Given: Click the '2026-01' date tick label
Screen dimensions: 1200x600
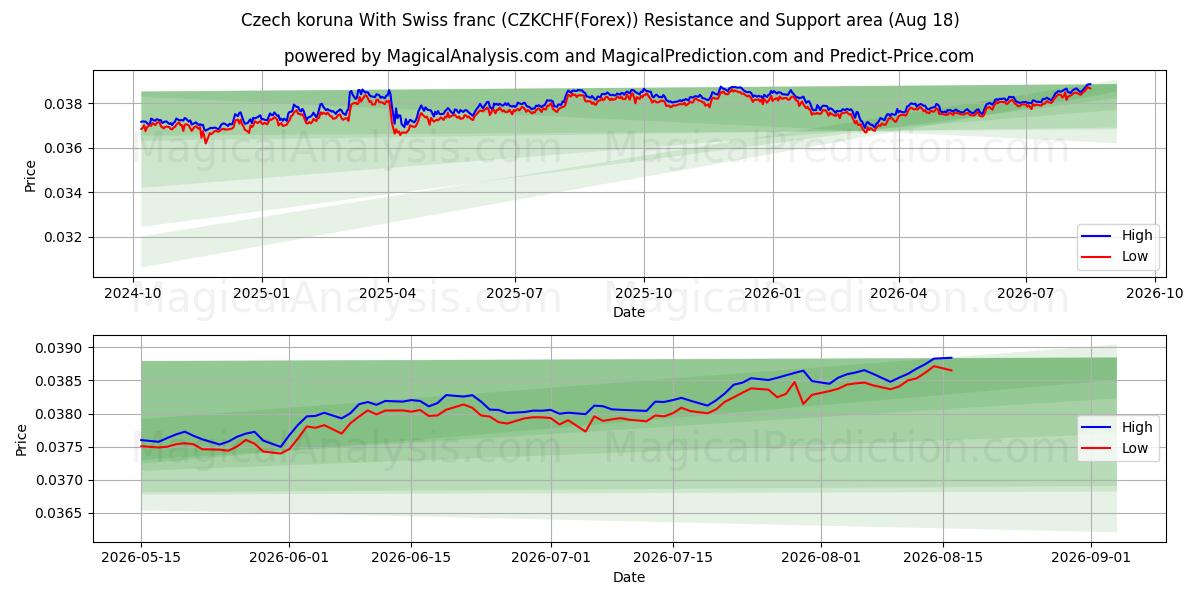Looking at the screenshot, I should coord(772,294).
